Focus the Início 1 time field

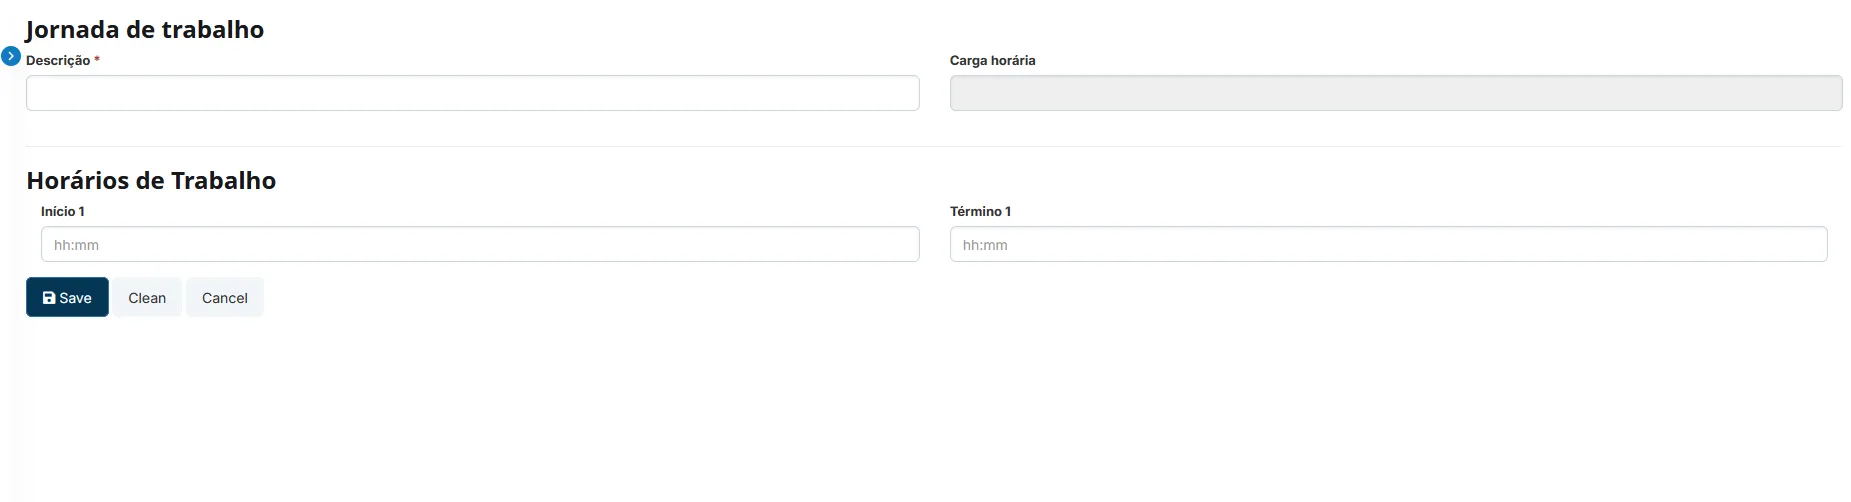[x=480, y=244]
